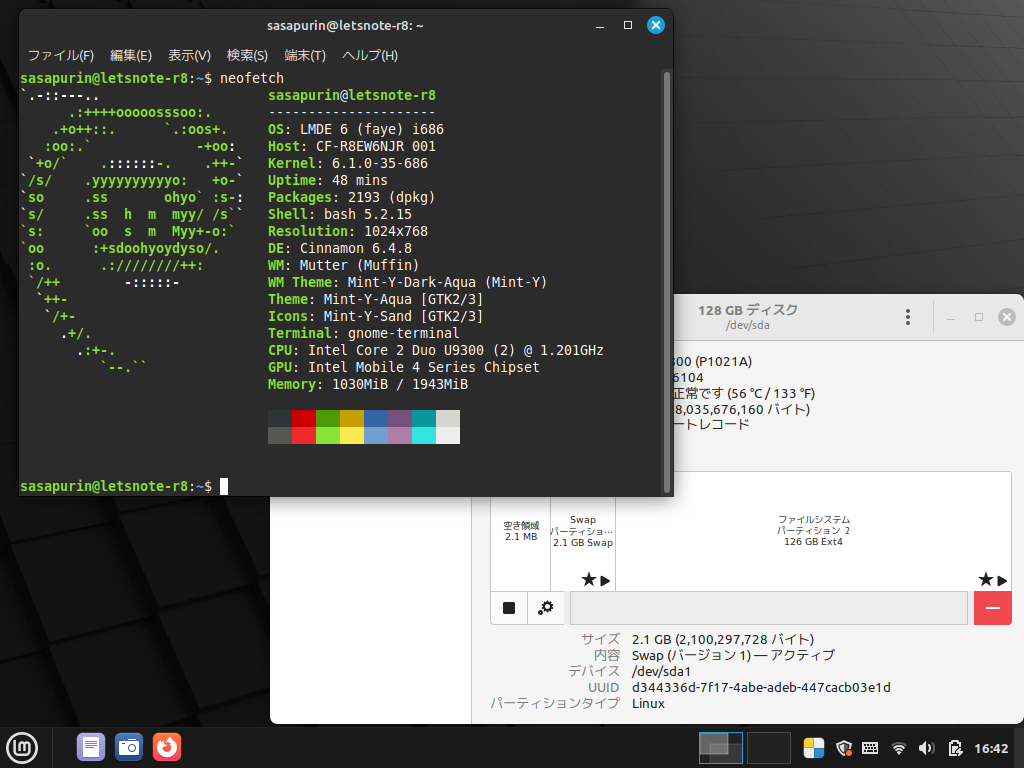Viewport: 1024px width, 768px height.
Task: Open the 表示(V) menu in terminal
Action: click(x=189, y=56)
